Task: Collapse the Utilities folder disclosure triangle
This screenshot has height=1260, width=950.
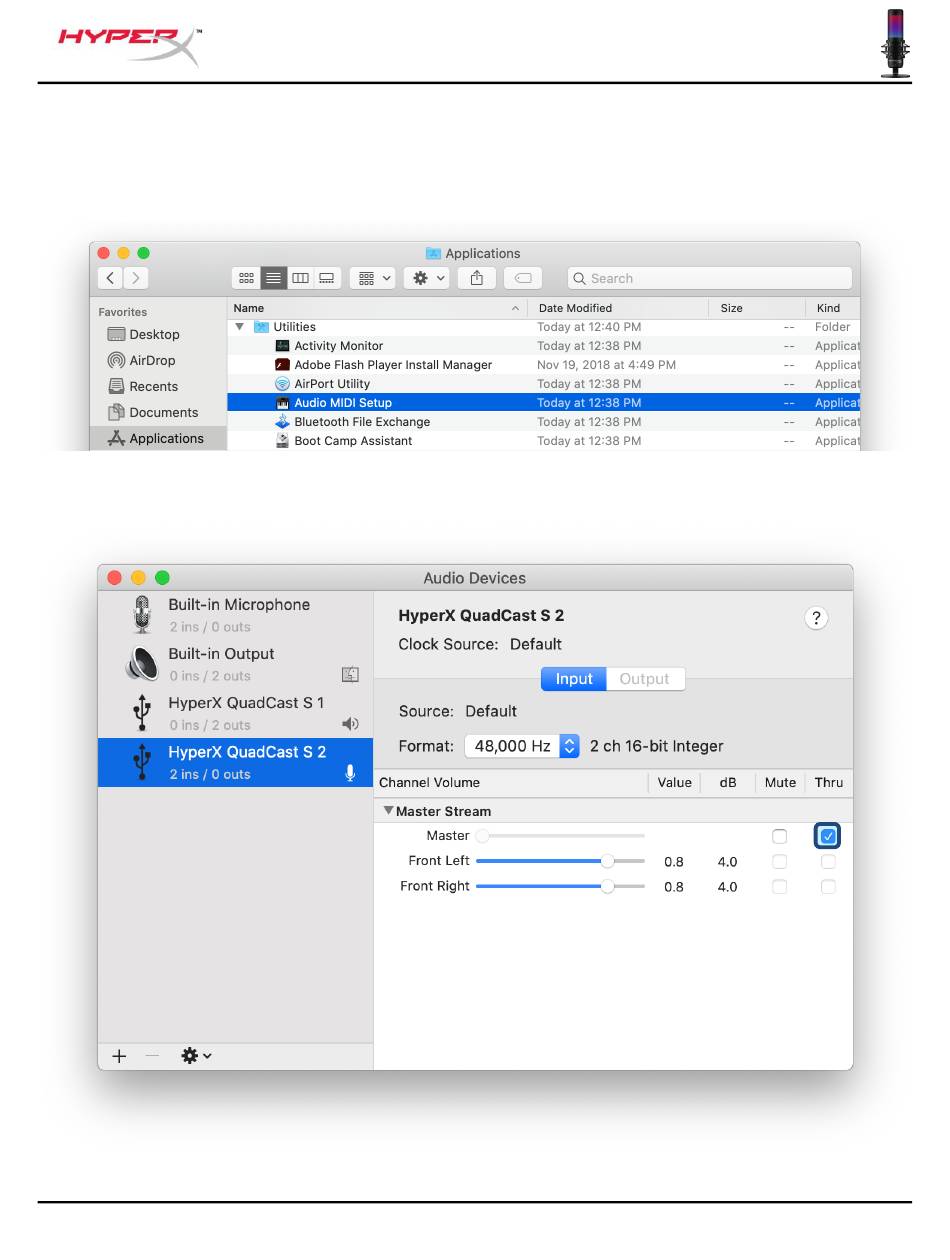Action: tap(239, 327)
